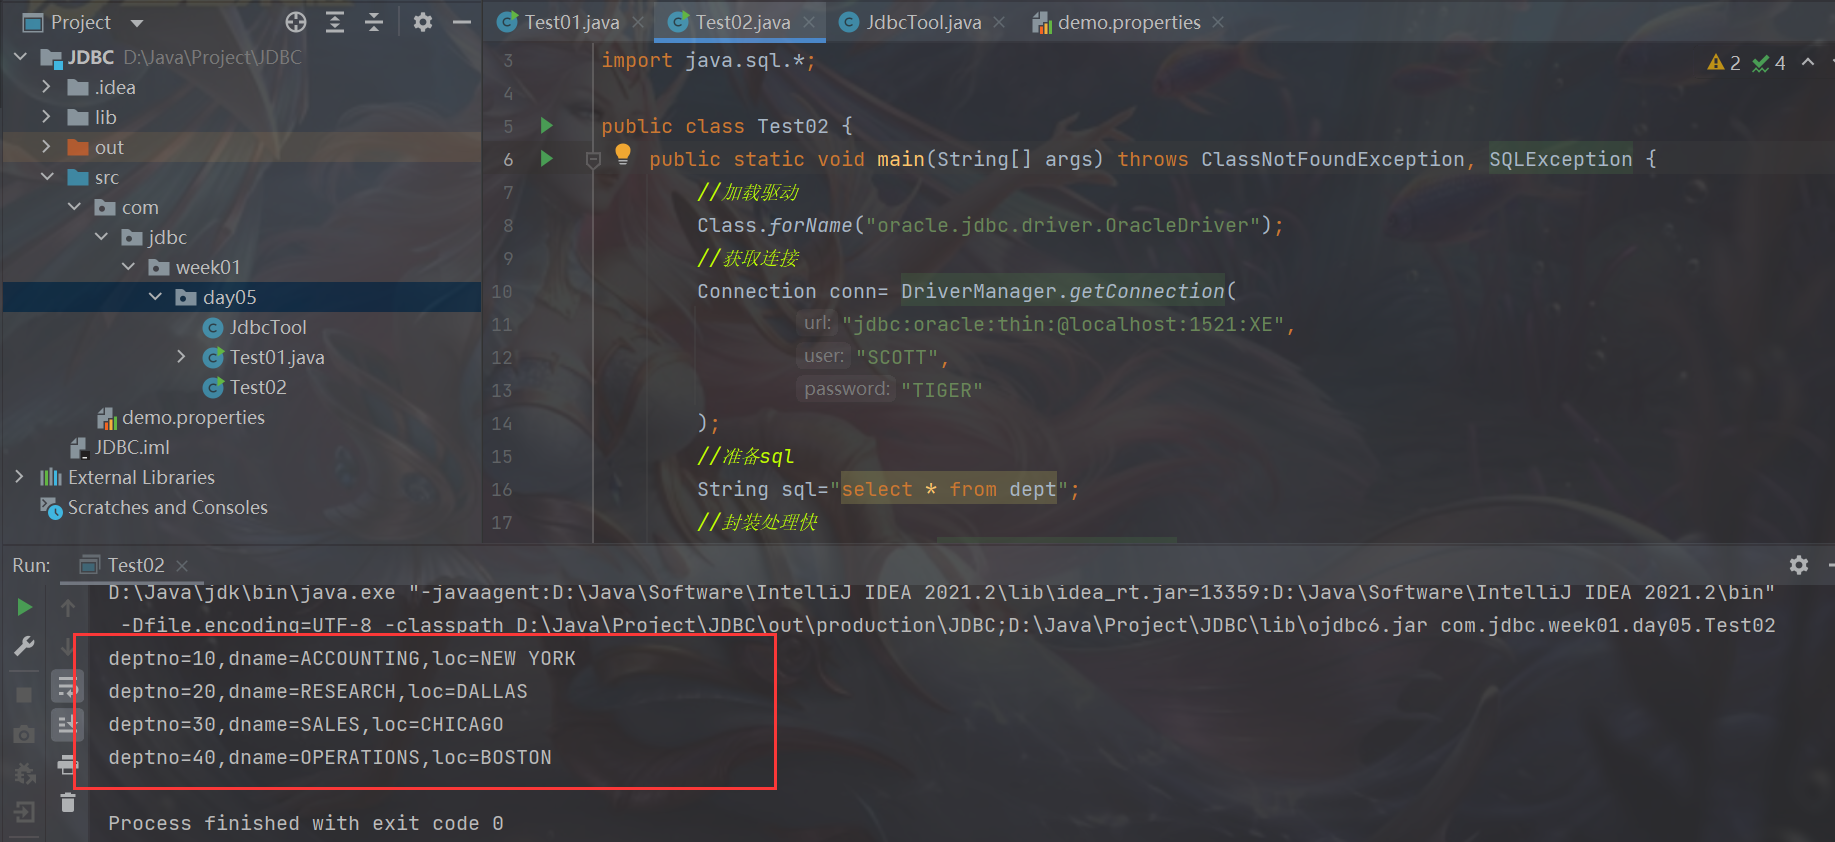Click the green typo indicator showing 4
Screen dimensions: 1835x842
(1769, 63)
